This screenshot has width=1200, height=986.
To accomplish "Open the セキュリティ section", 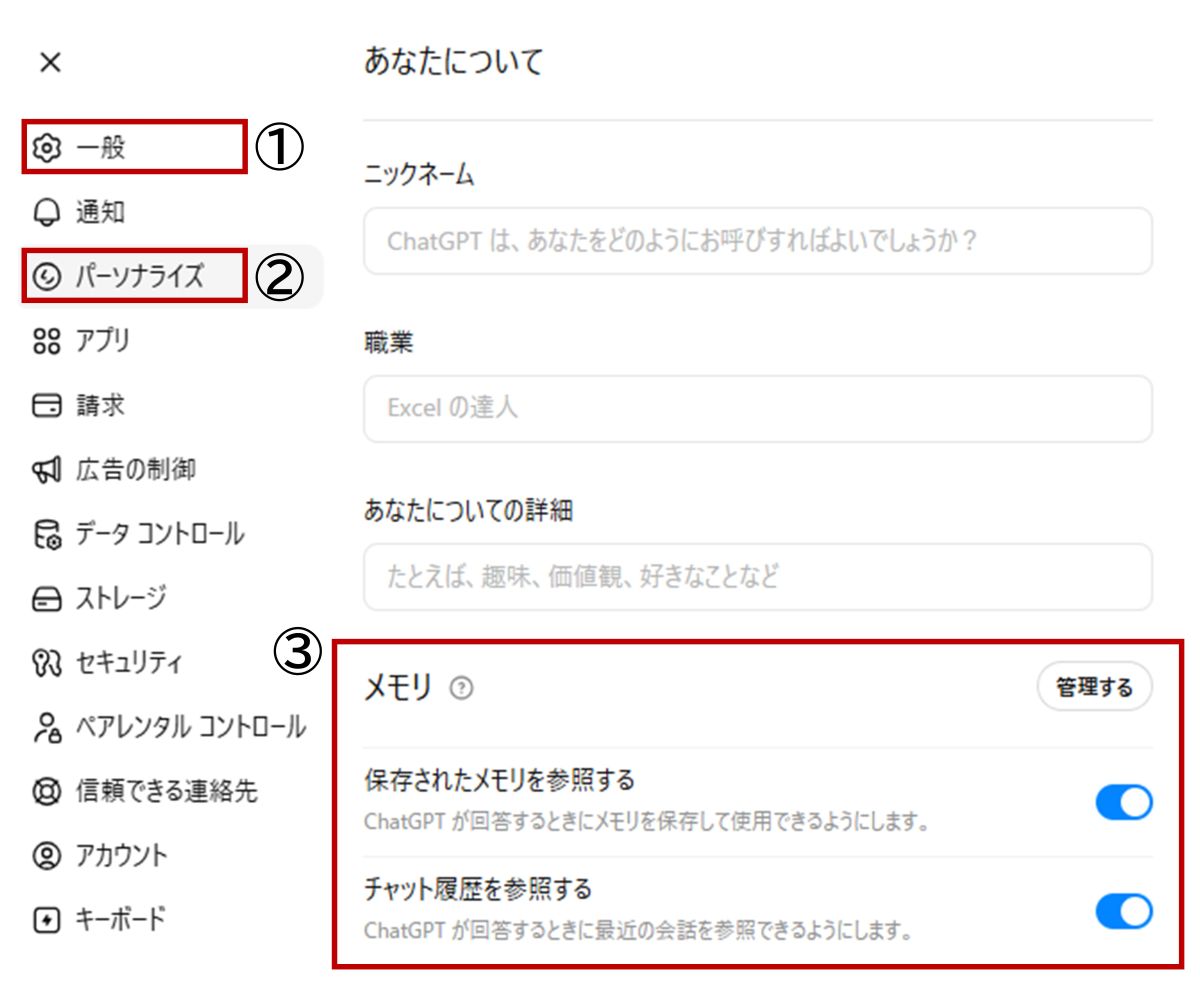I will click(x=172, y=663).
